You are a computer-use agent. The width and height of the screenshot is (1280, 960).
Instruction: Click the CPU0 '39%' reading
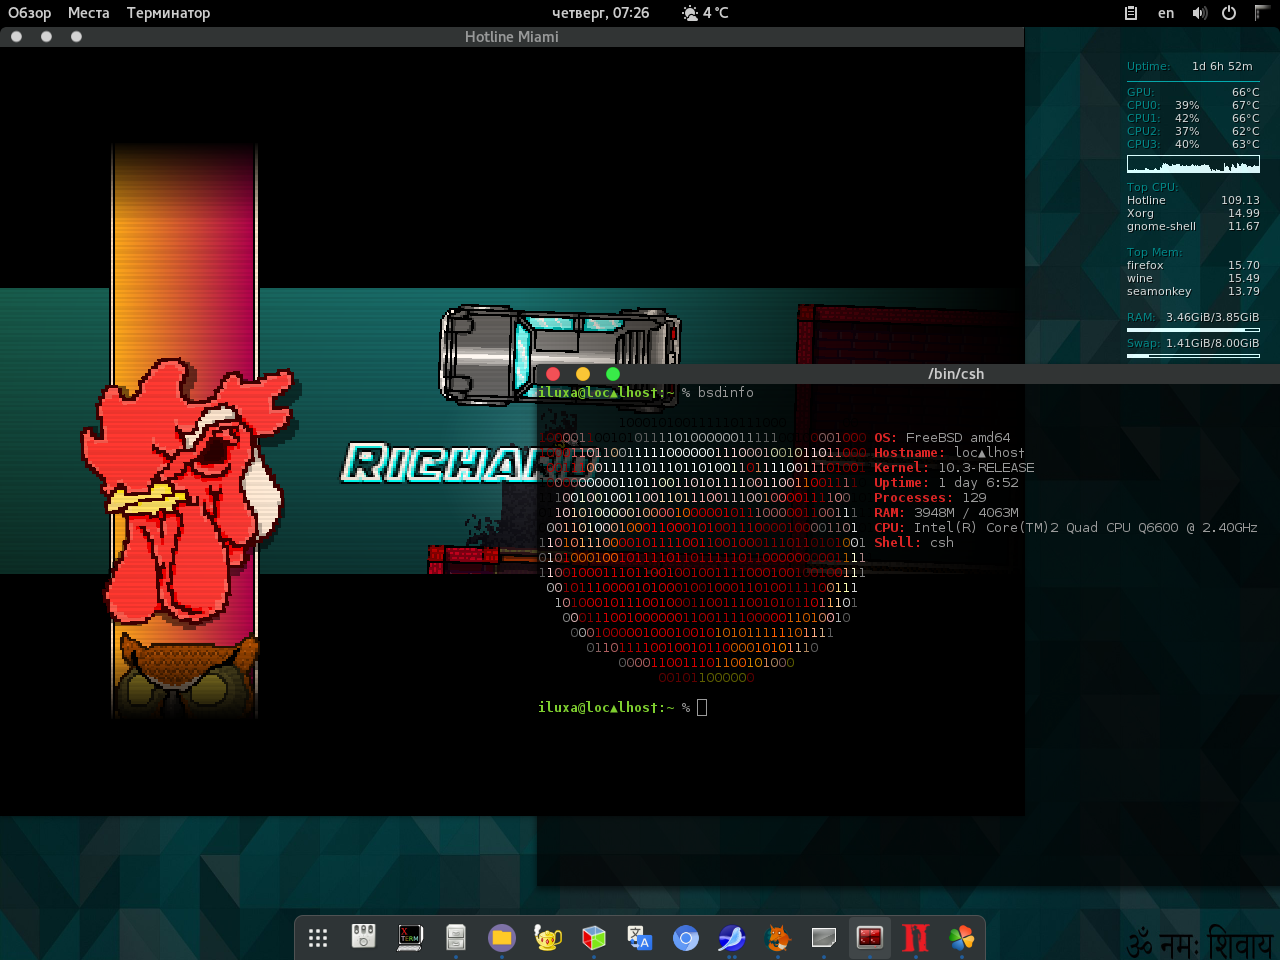pyautogui.click(x=1187, y=105)
